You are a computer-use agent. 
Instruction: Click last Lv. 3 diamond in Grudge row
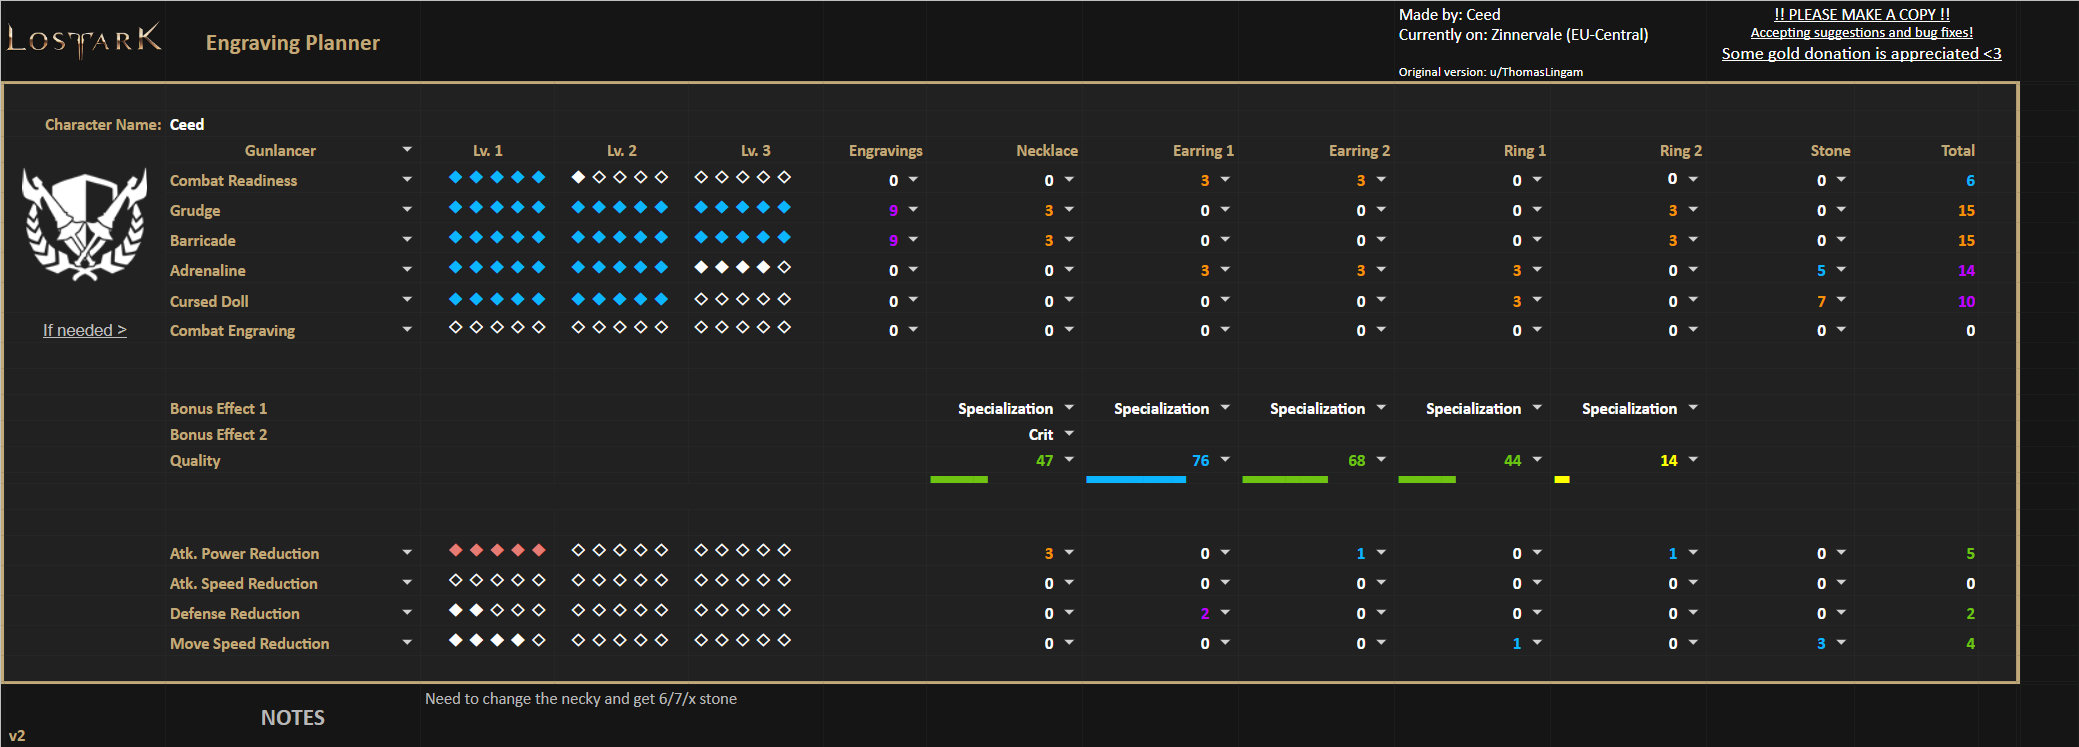tap(784, 208)
